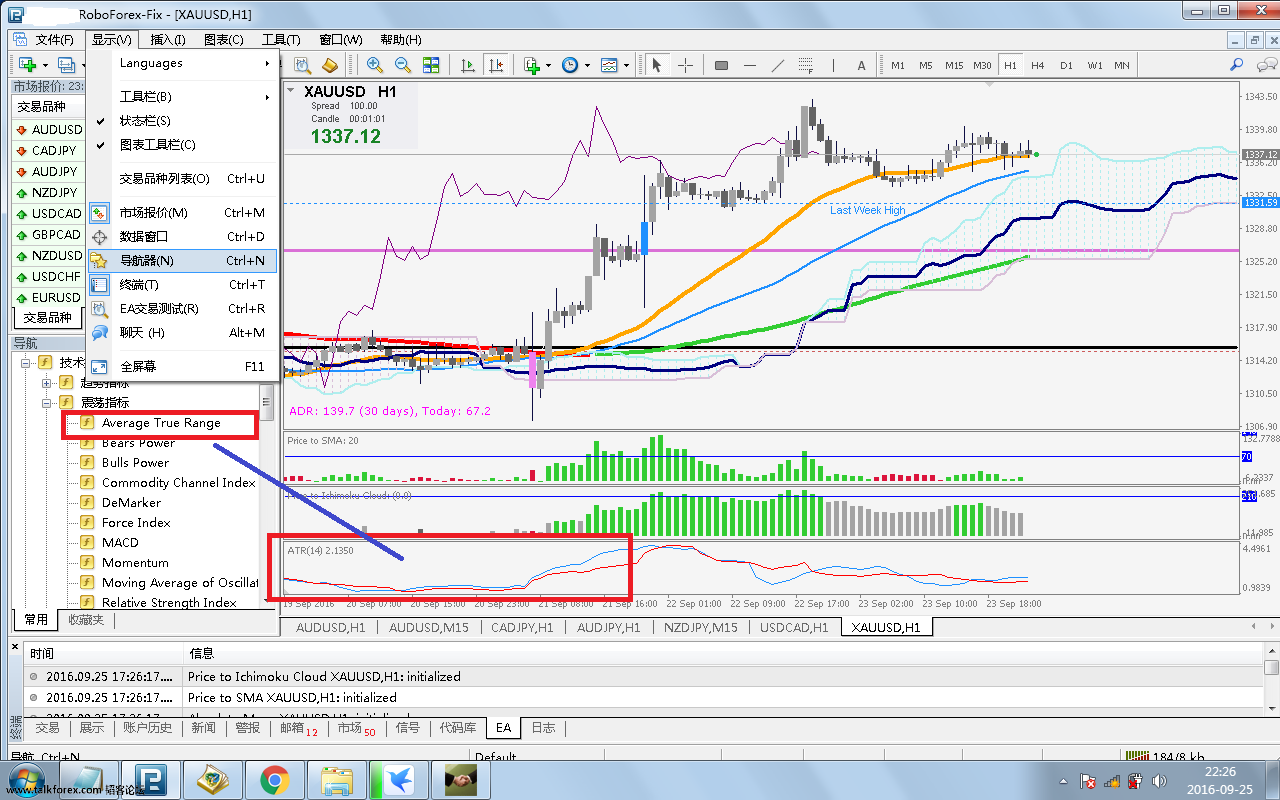Open the New Chart dropdown arrow
1280x800 pixels.
point(44,65)
